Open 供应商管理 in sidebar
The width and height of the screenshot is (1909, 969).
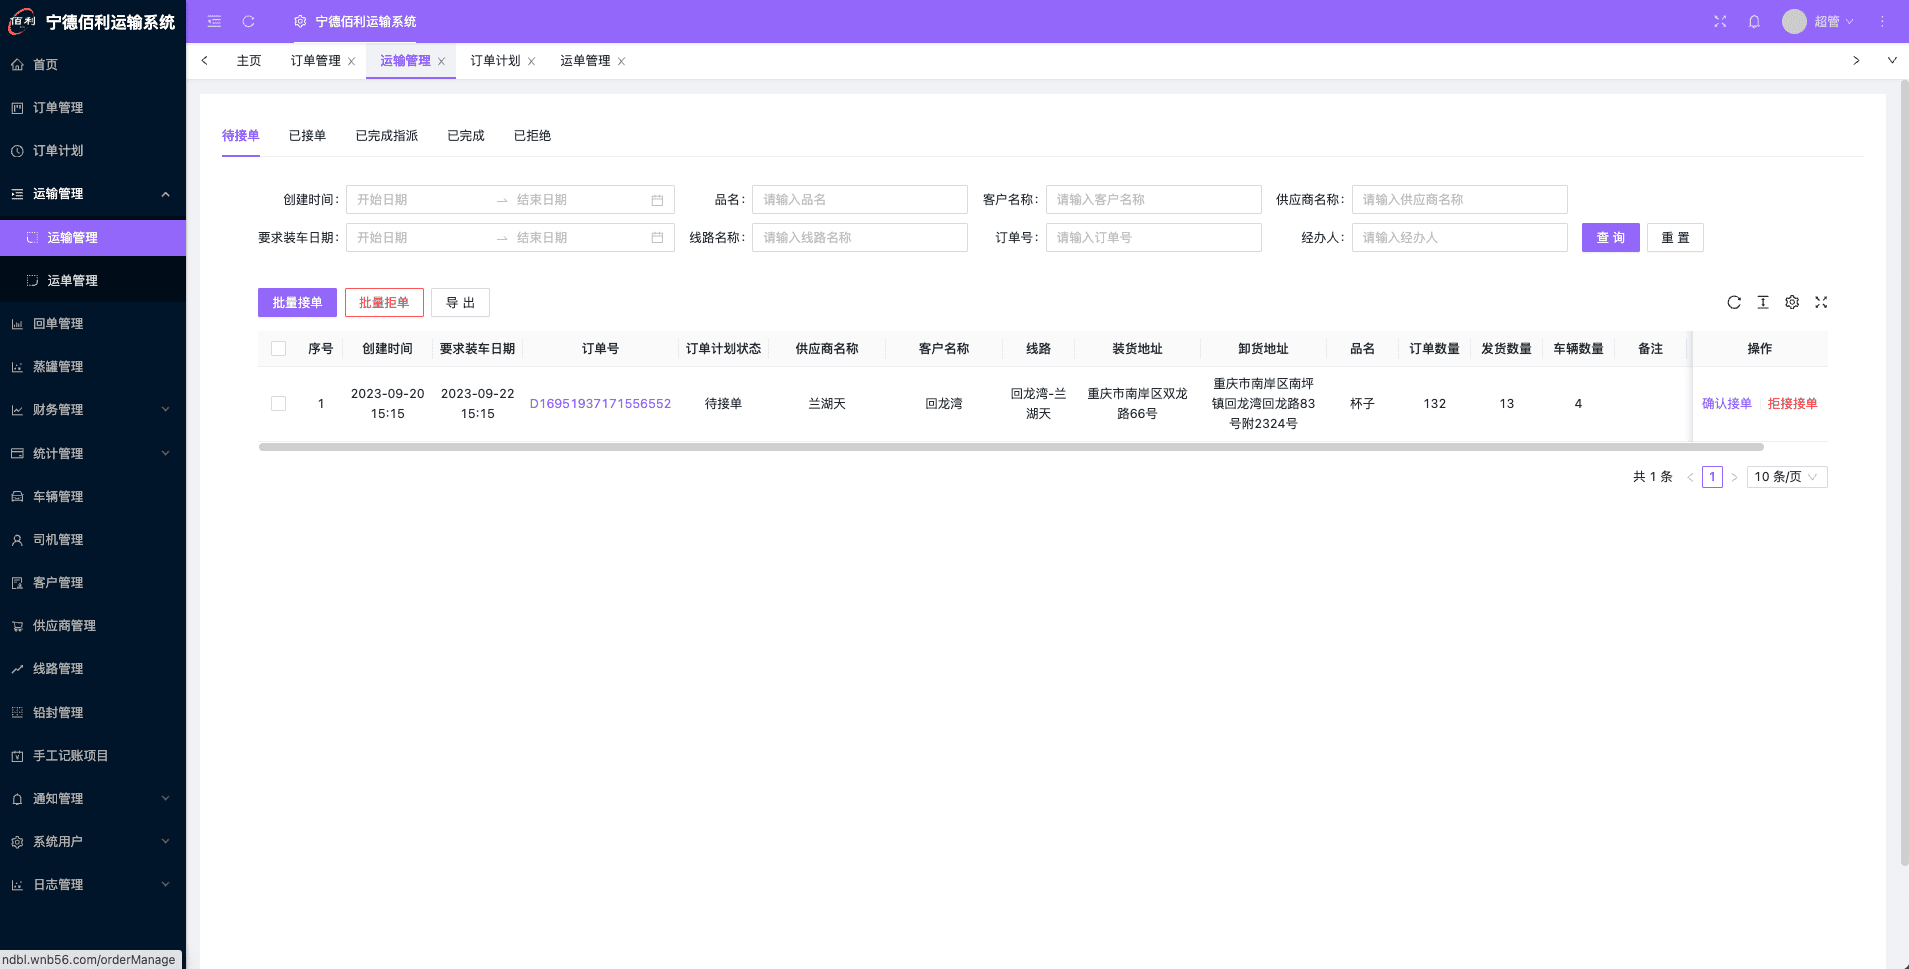coord(93,625)
